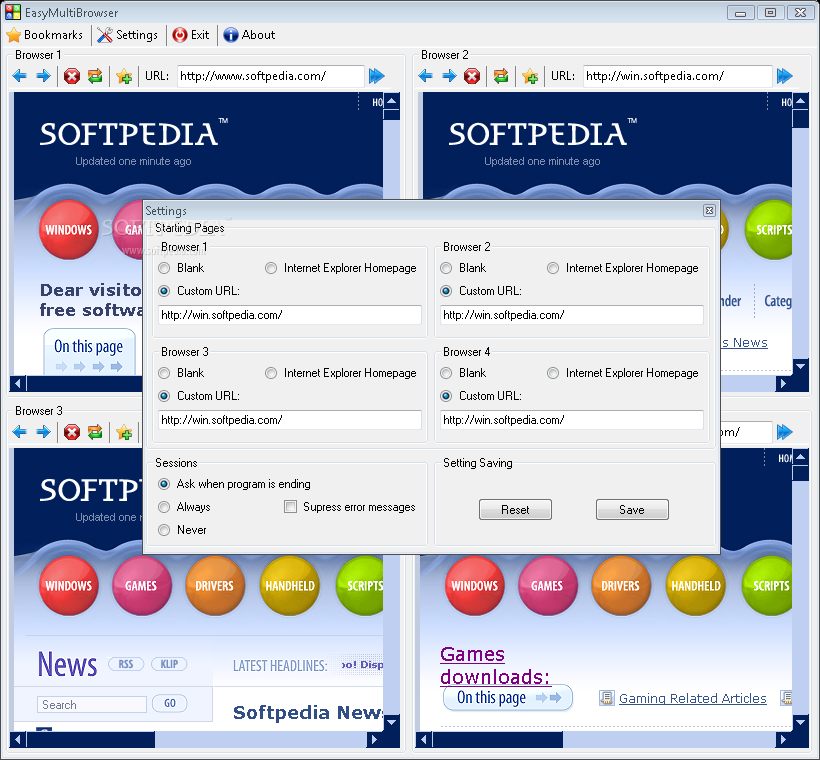Click the Back arrow in Browser 3
Viewport: 820px width, 760px height.
click(x=20, y=432)
